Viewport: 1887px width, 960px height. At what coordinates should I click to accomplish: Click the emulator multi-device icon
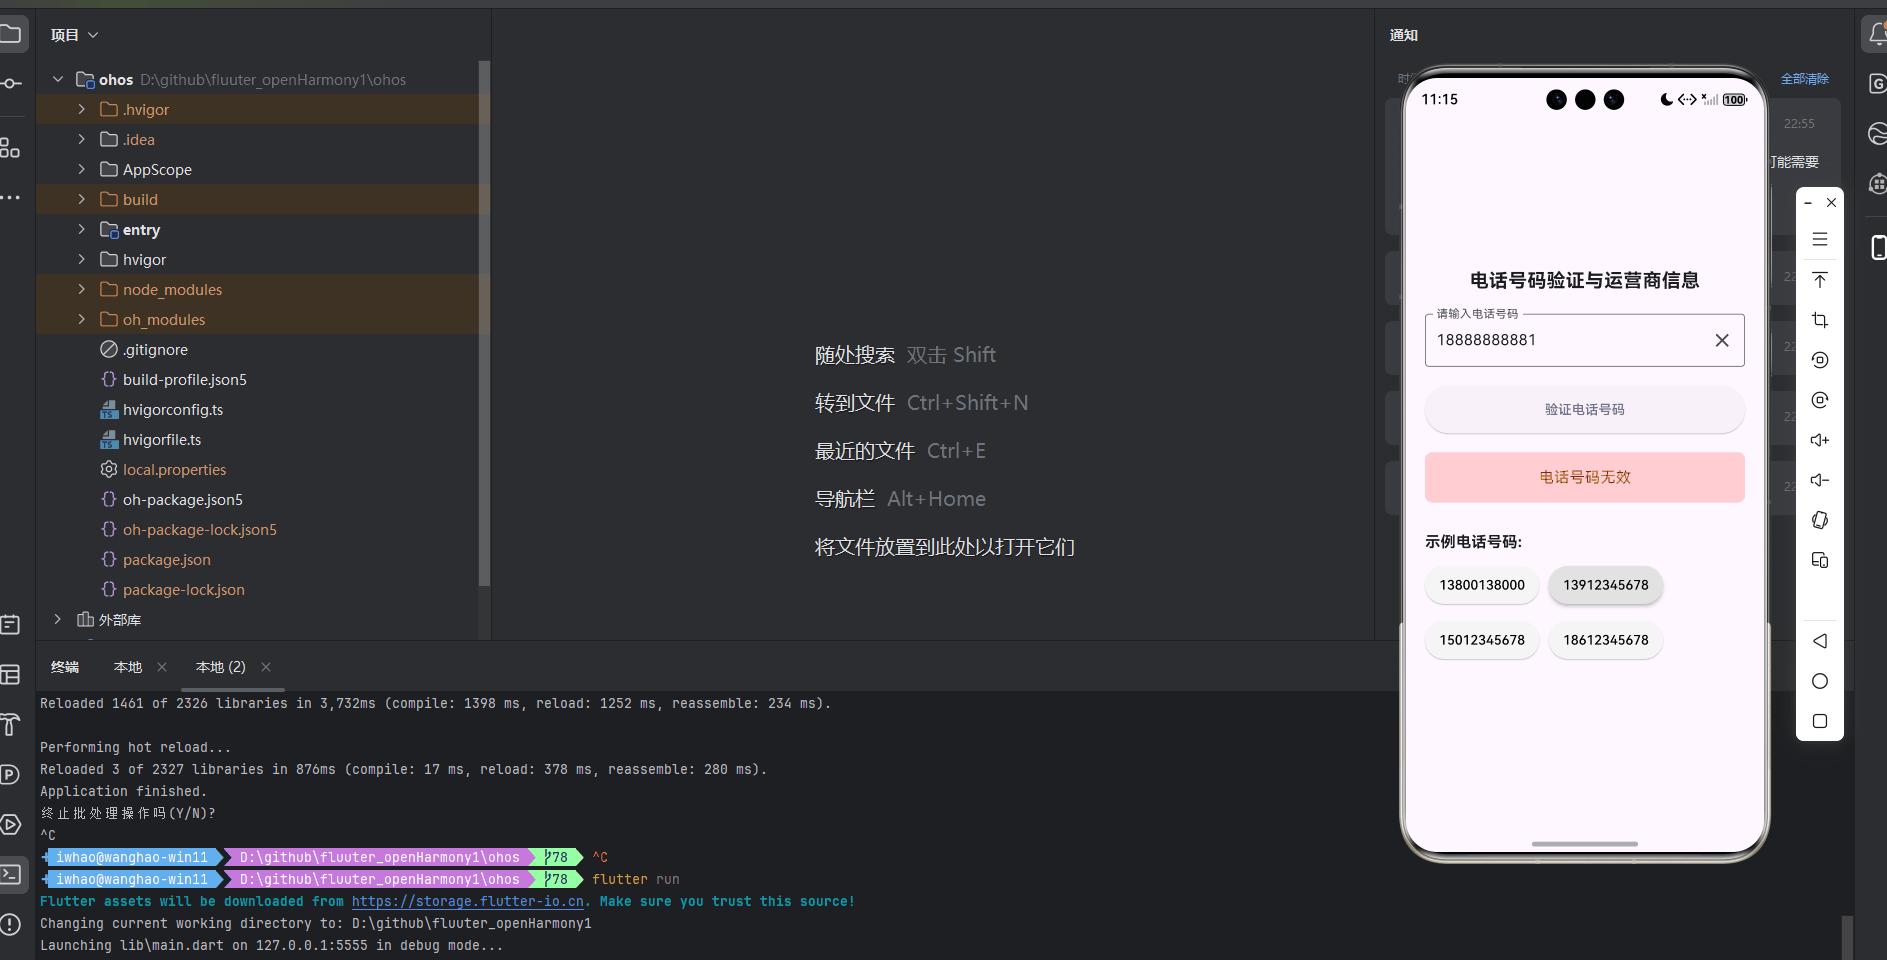tap(1820, 560)
